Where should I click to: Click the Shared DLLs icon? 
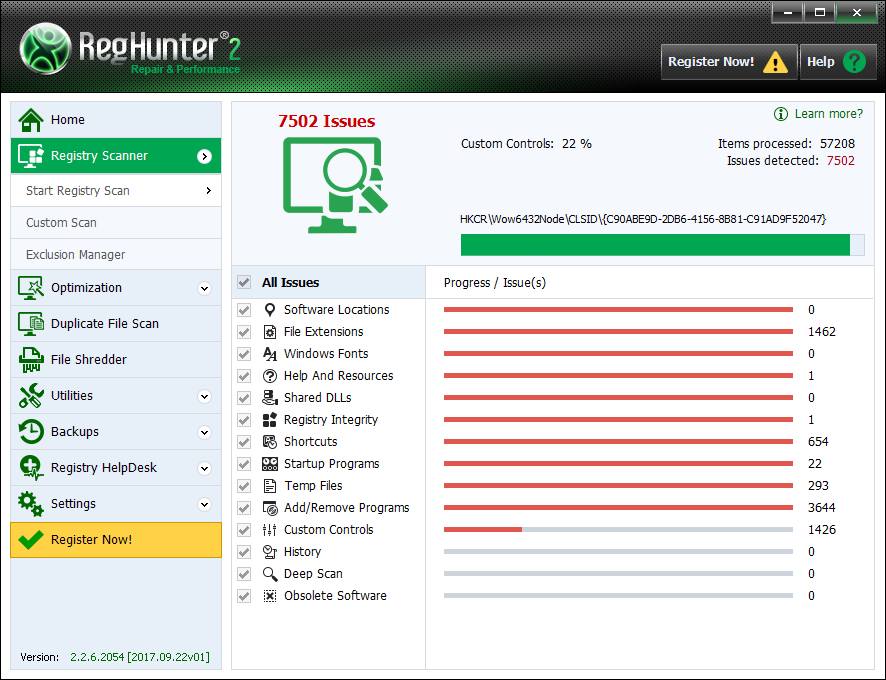270,398
